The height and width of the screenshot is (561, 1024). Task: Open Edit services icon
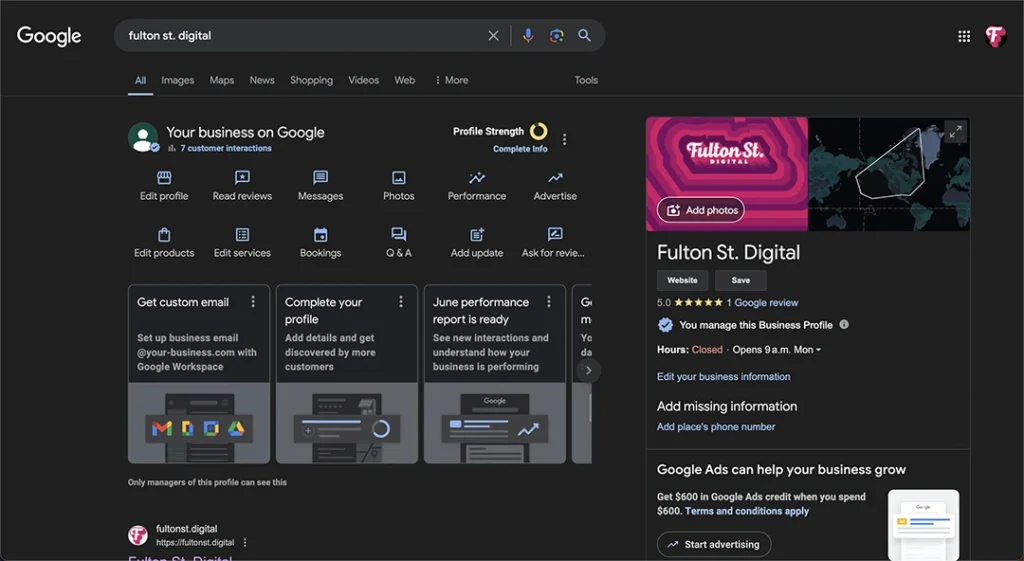242,234
